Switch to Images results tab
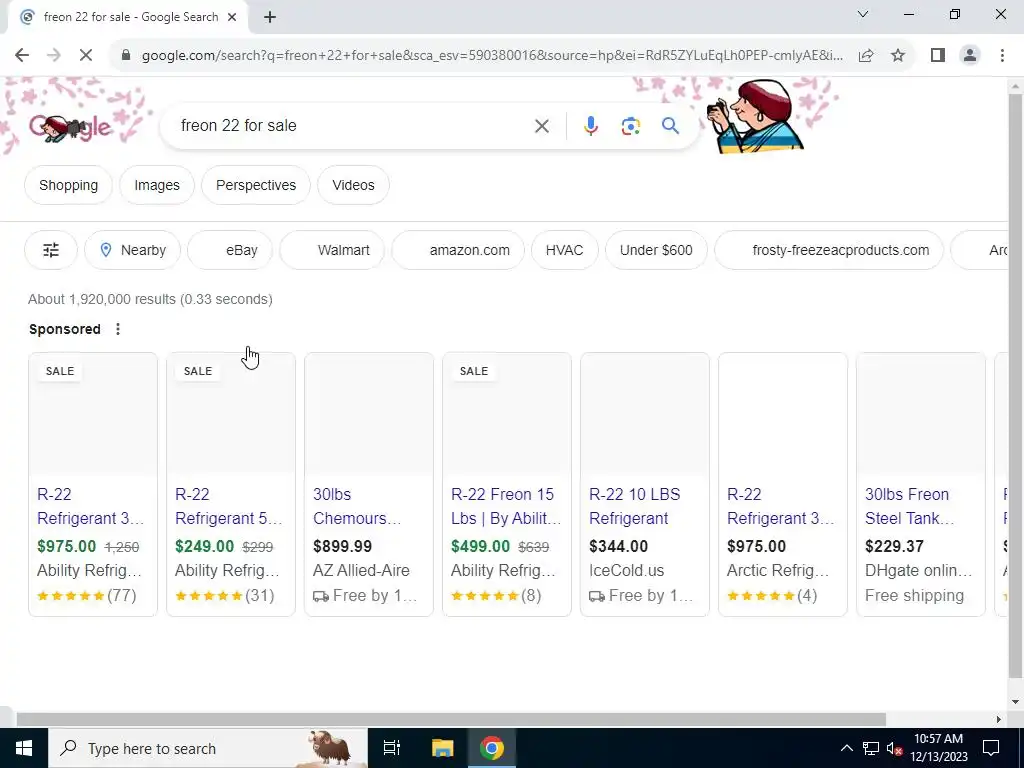 (157, 185)
